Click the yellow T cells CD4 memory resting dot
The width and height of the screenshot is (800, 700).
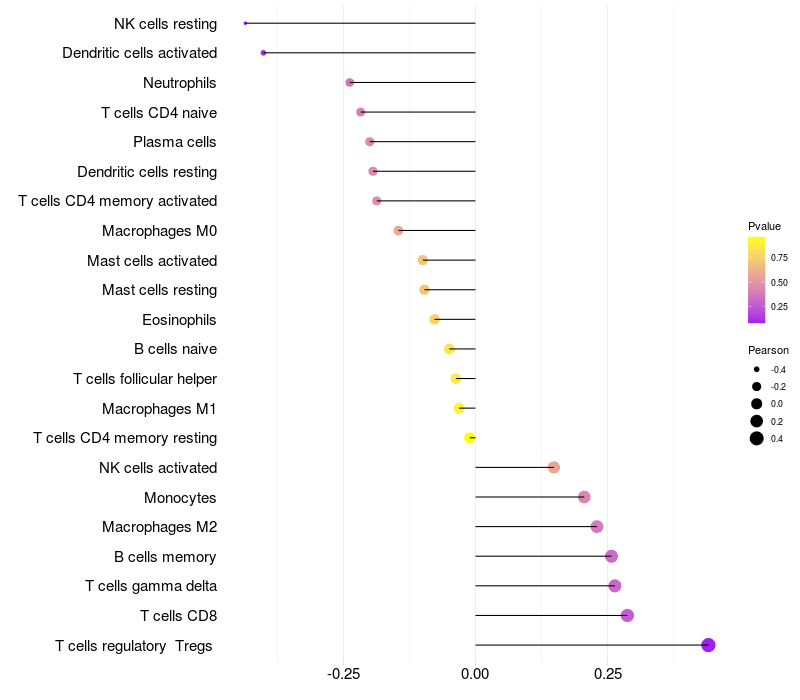click(469, 438)
